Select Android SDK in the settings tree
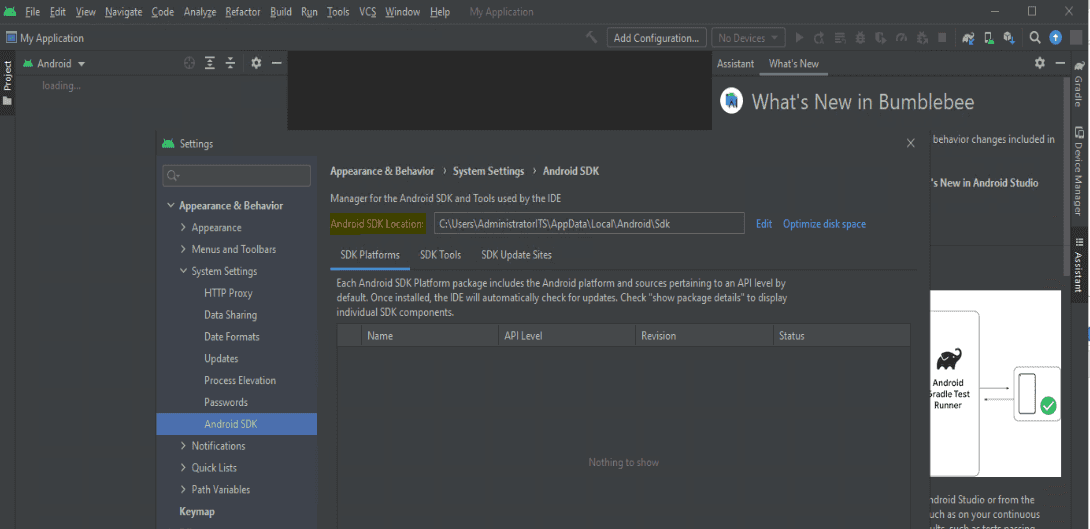This screenshot has width=1090, height=529. 236,424
